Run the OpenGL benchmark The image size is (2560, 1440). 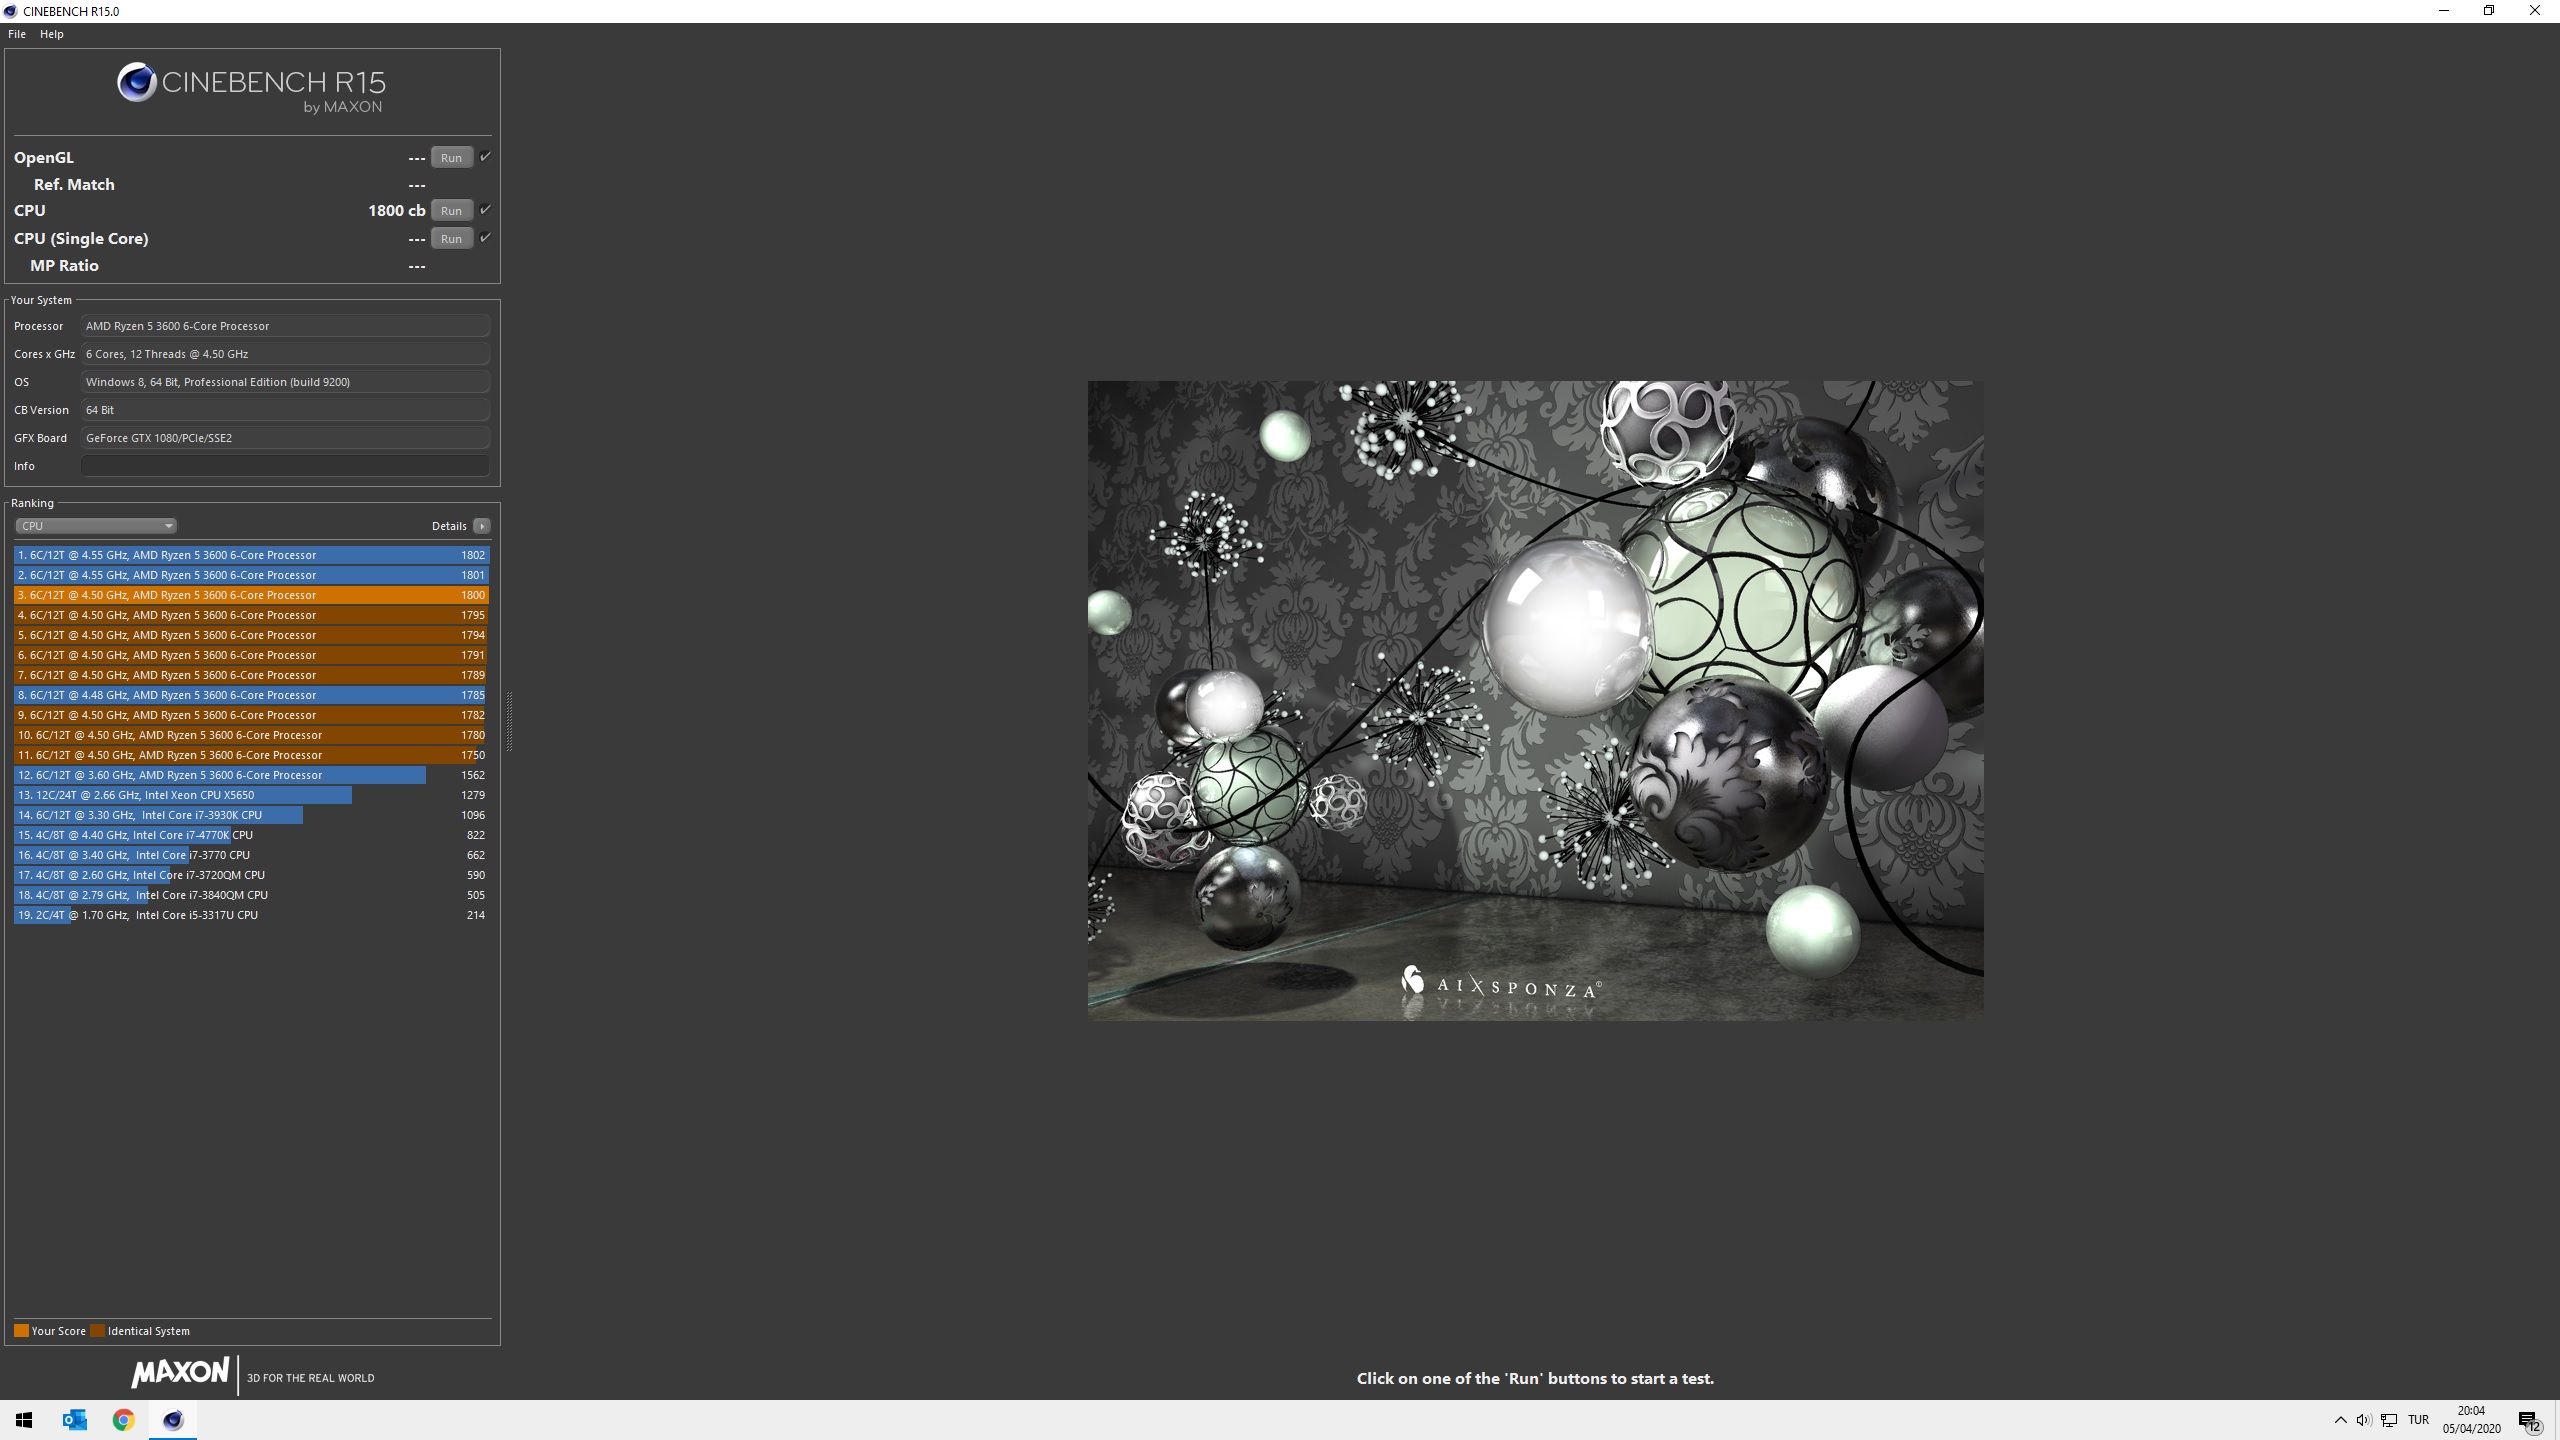point(451,158)
